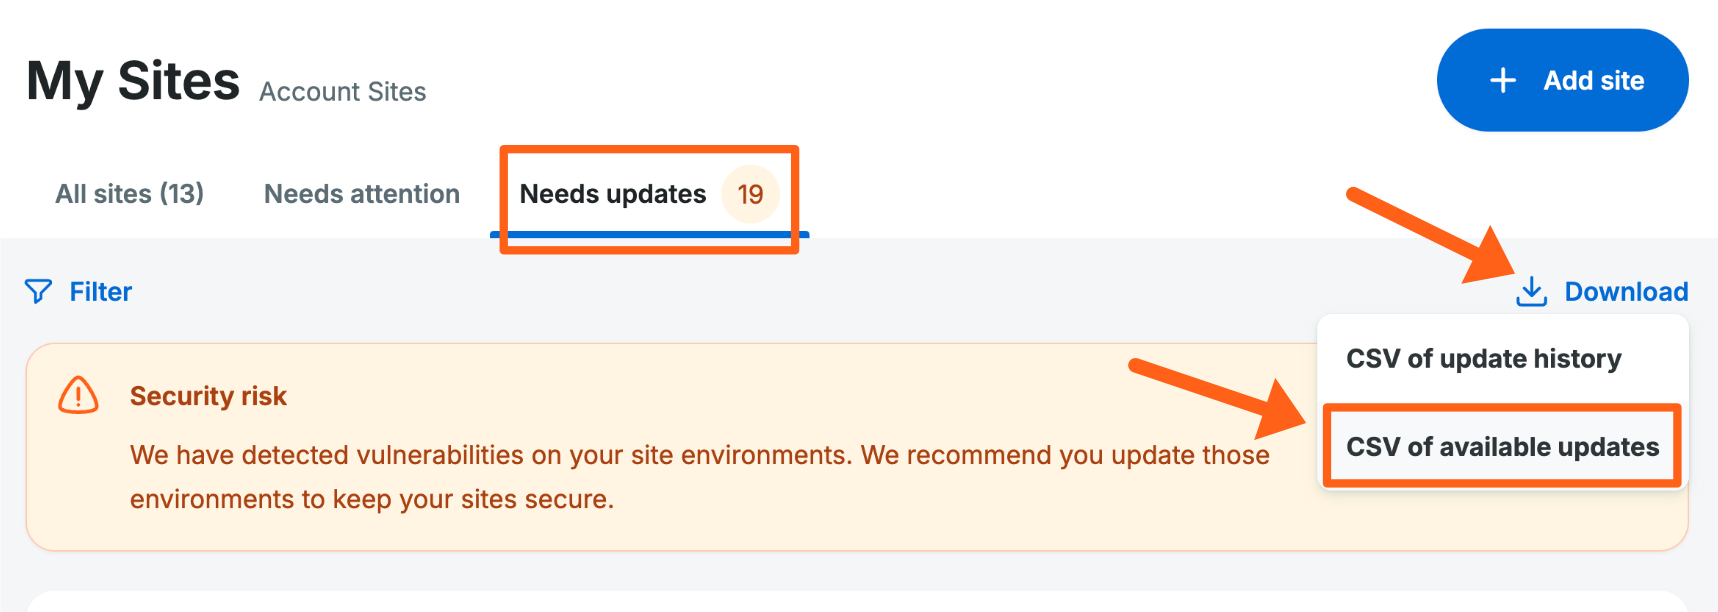This screenshot has width=1718, height=612.
Task: Click the vulnerabilities description text in warning banner
Action: click(x=700, y=455)
